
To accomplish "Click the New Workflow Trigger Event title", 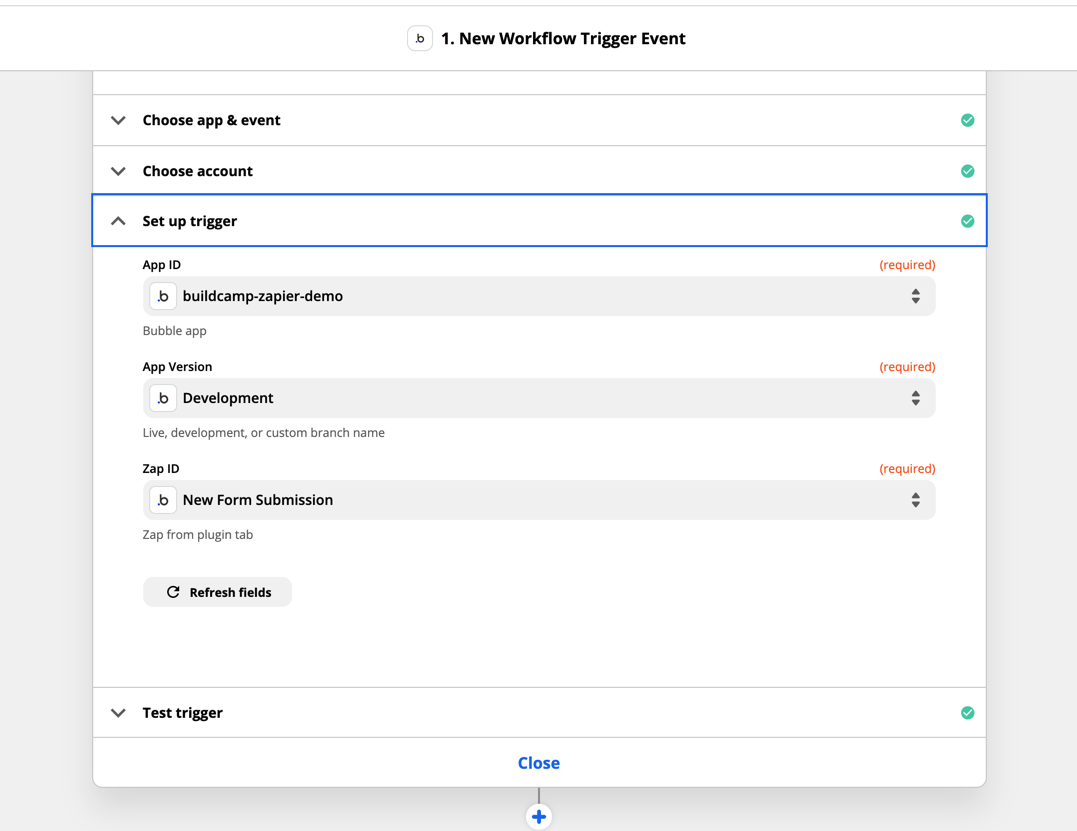I will tap(563, 39).
